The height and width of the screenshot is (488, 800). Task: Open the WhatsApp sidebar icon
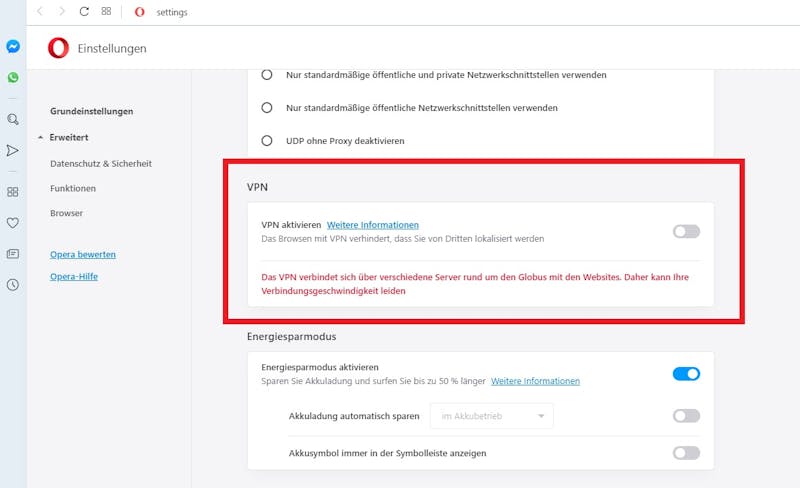pos(13,78)
